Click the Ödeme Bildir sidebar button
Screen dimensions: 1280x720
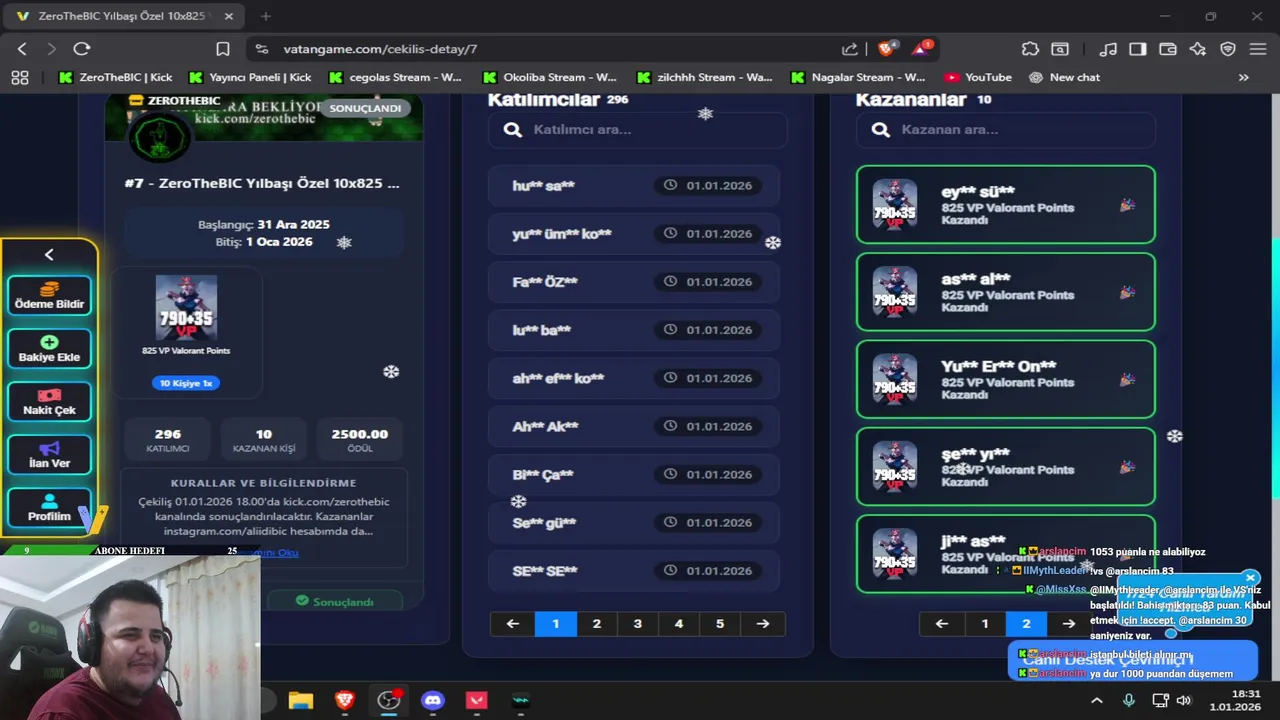(x=49, y=295)
